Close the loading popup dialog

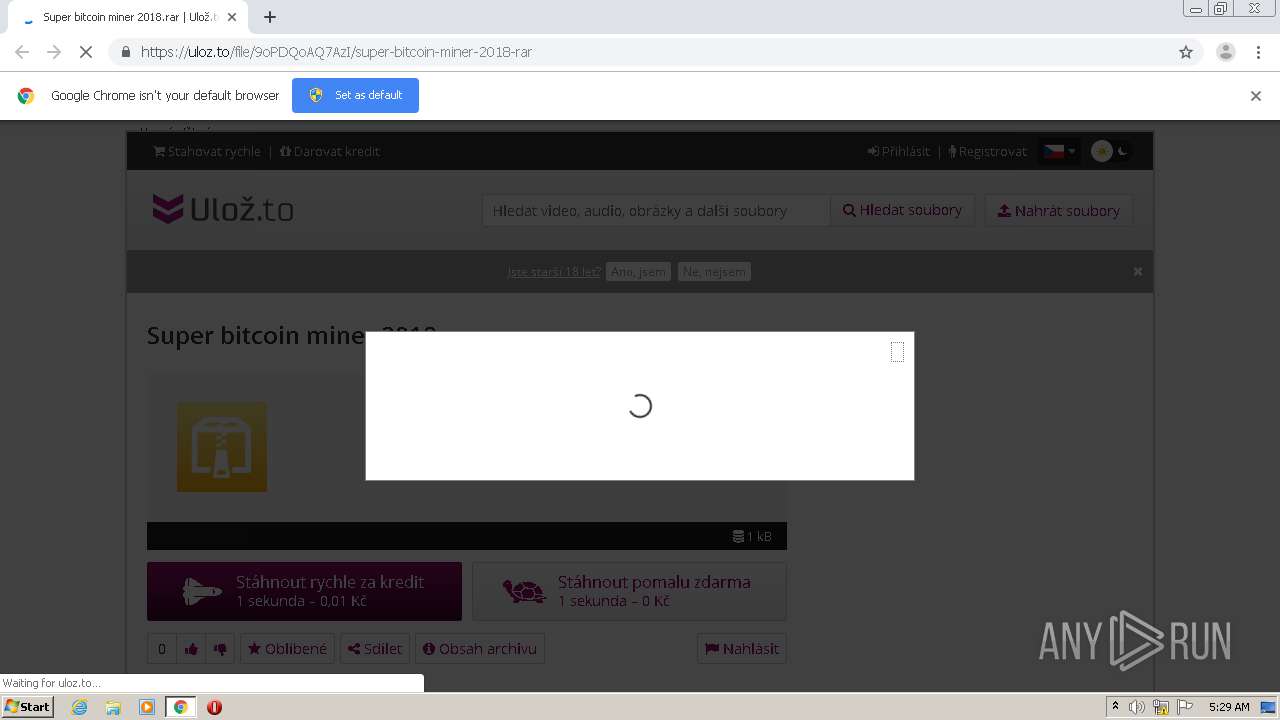tap(897, 352)
